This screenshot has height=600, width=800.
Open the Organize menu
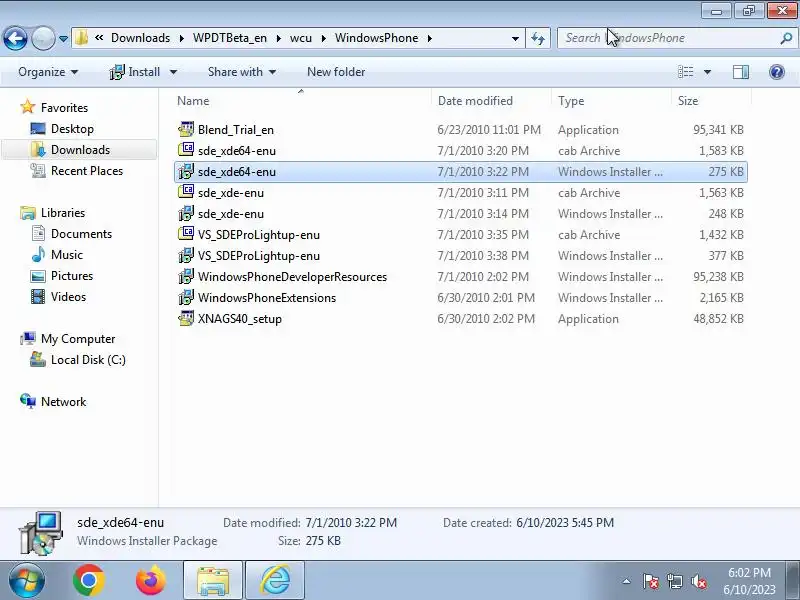[x=48, y=72]
